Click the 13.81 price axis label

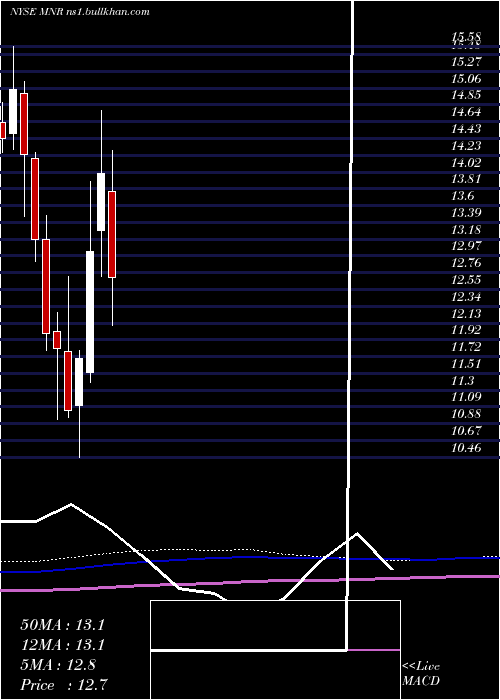coord(466,179)
